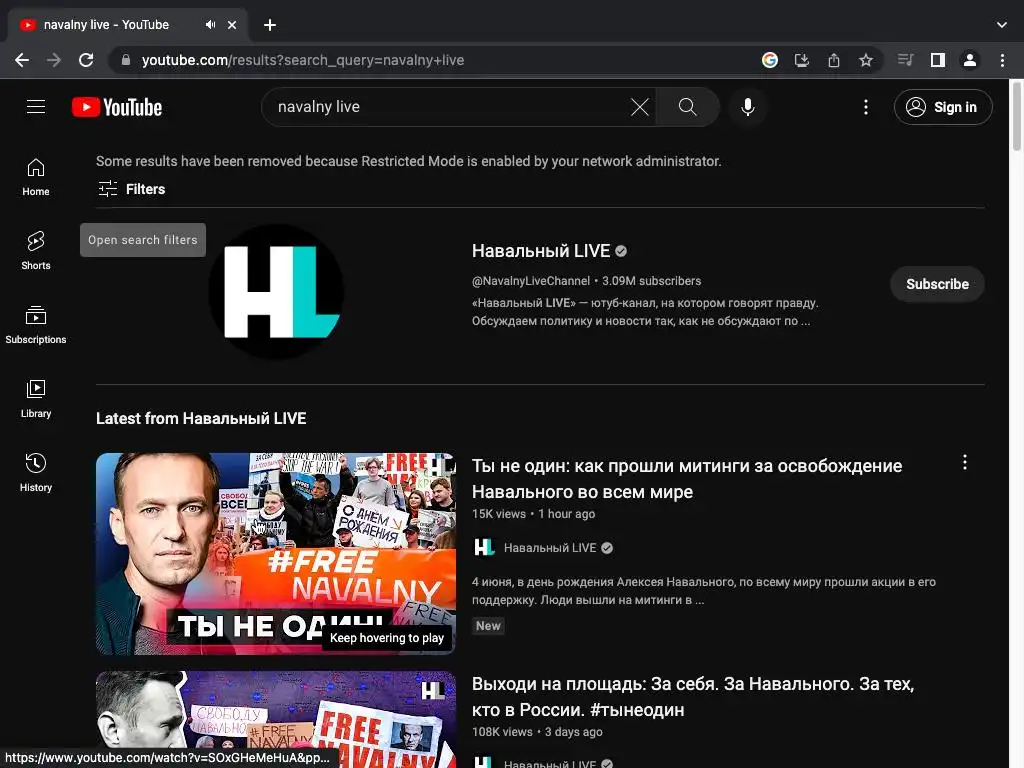Go back with the browser back arrow
The image size is (1024, 768).
22,60
